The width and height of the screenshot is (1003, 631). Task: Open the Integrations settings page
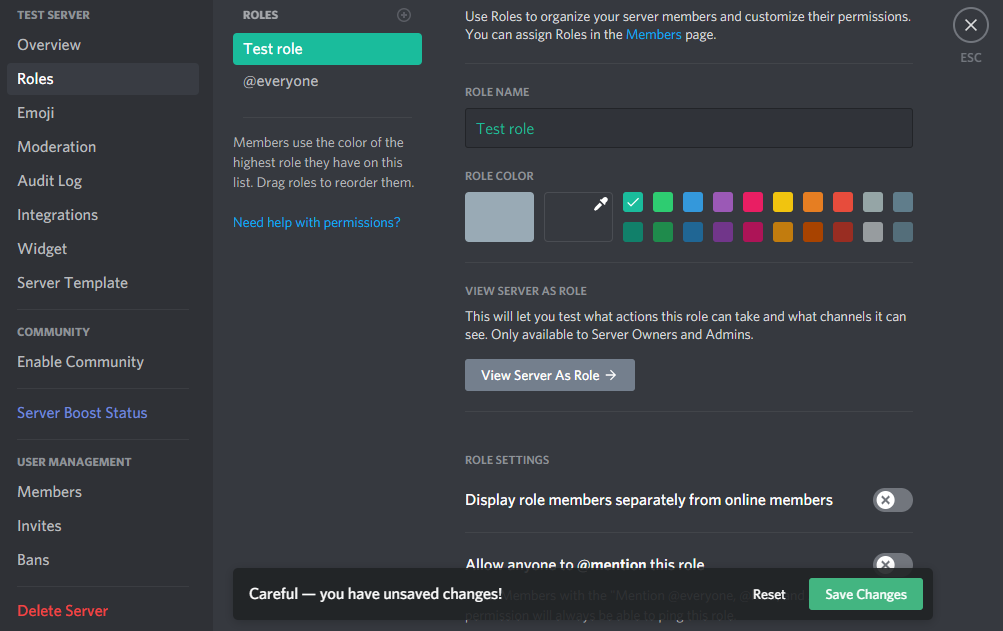(103, 214)
